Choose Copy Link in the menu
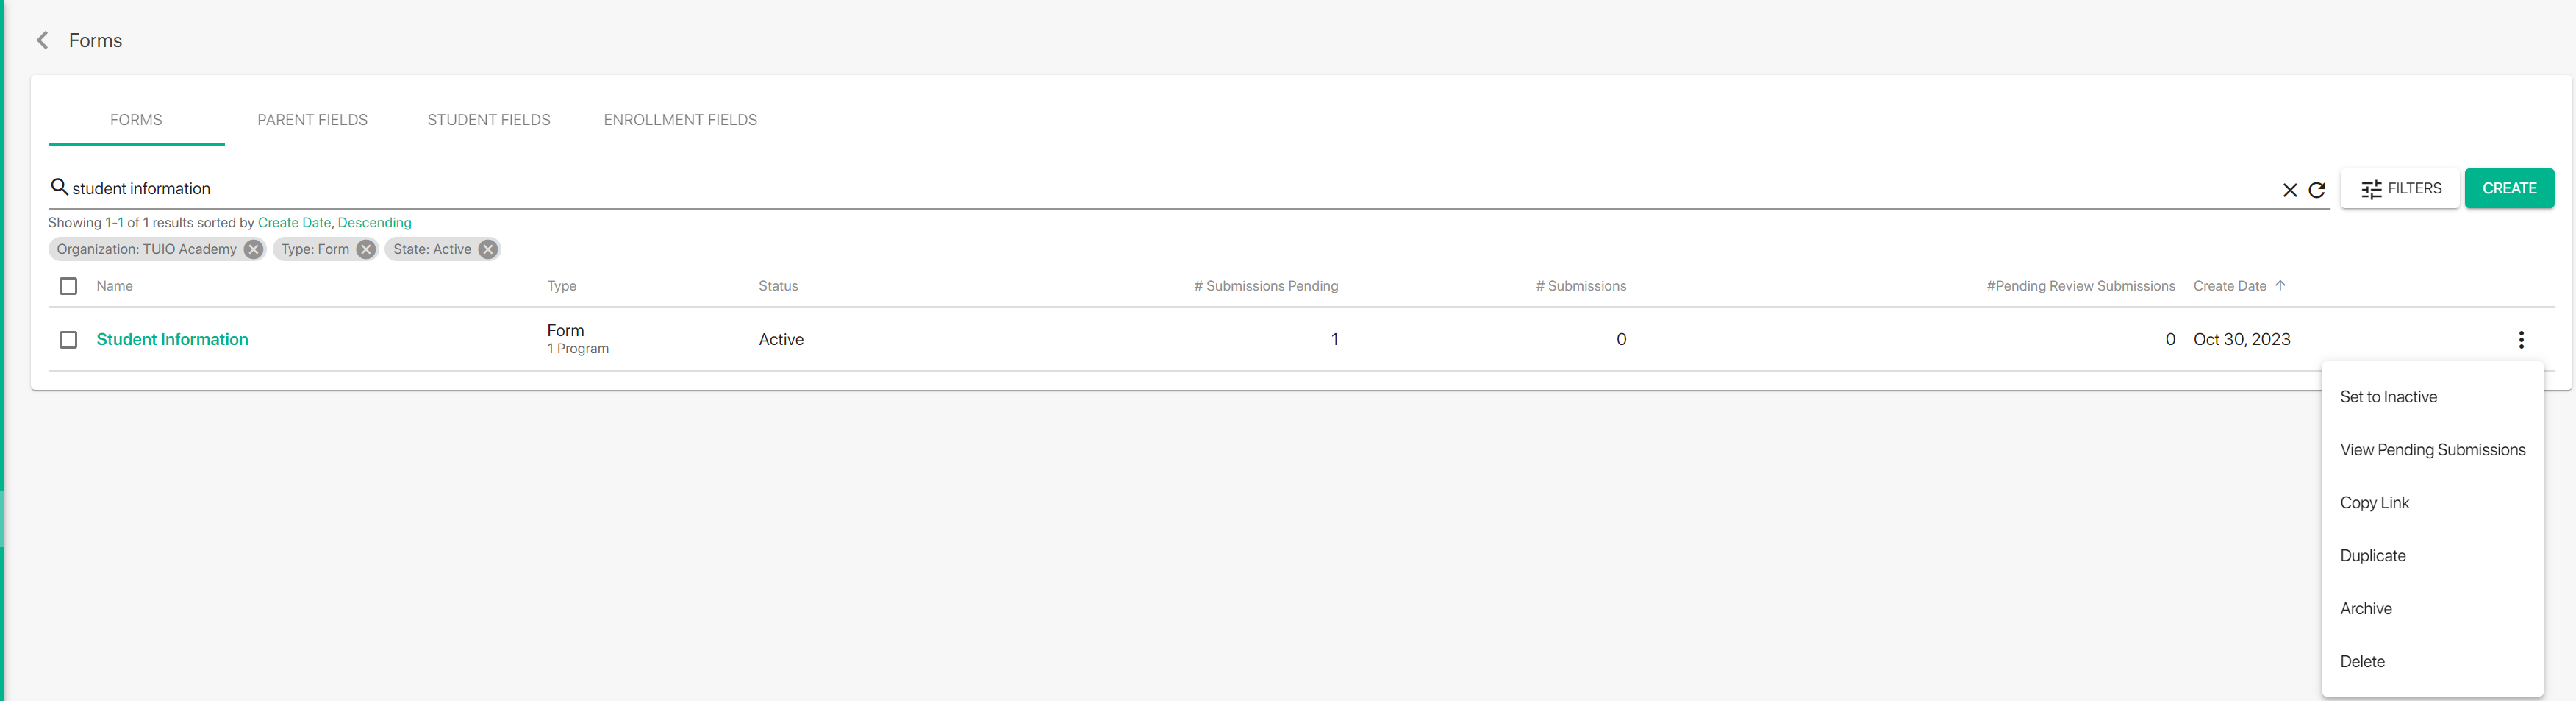Viewport: 2576px width, 701px height. pyautogui.click(x=2431, y=503)
